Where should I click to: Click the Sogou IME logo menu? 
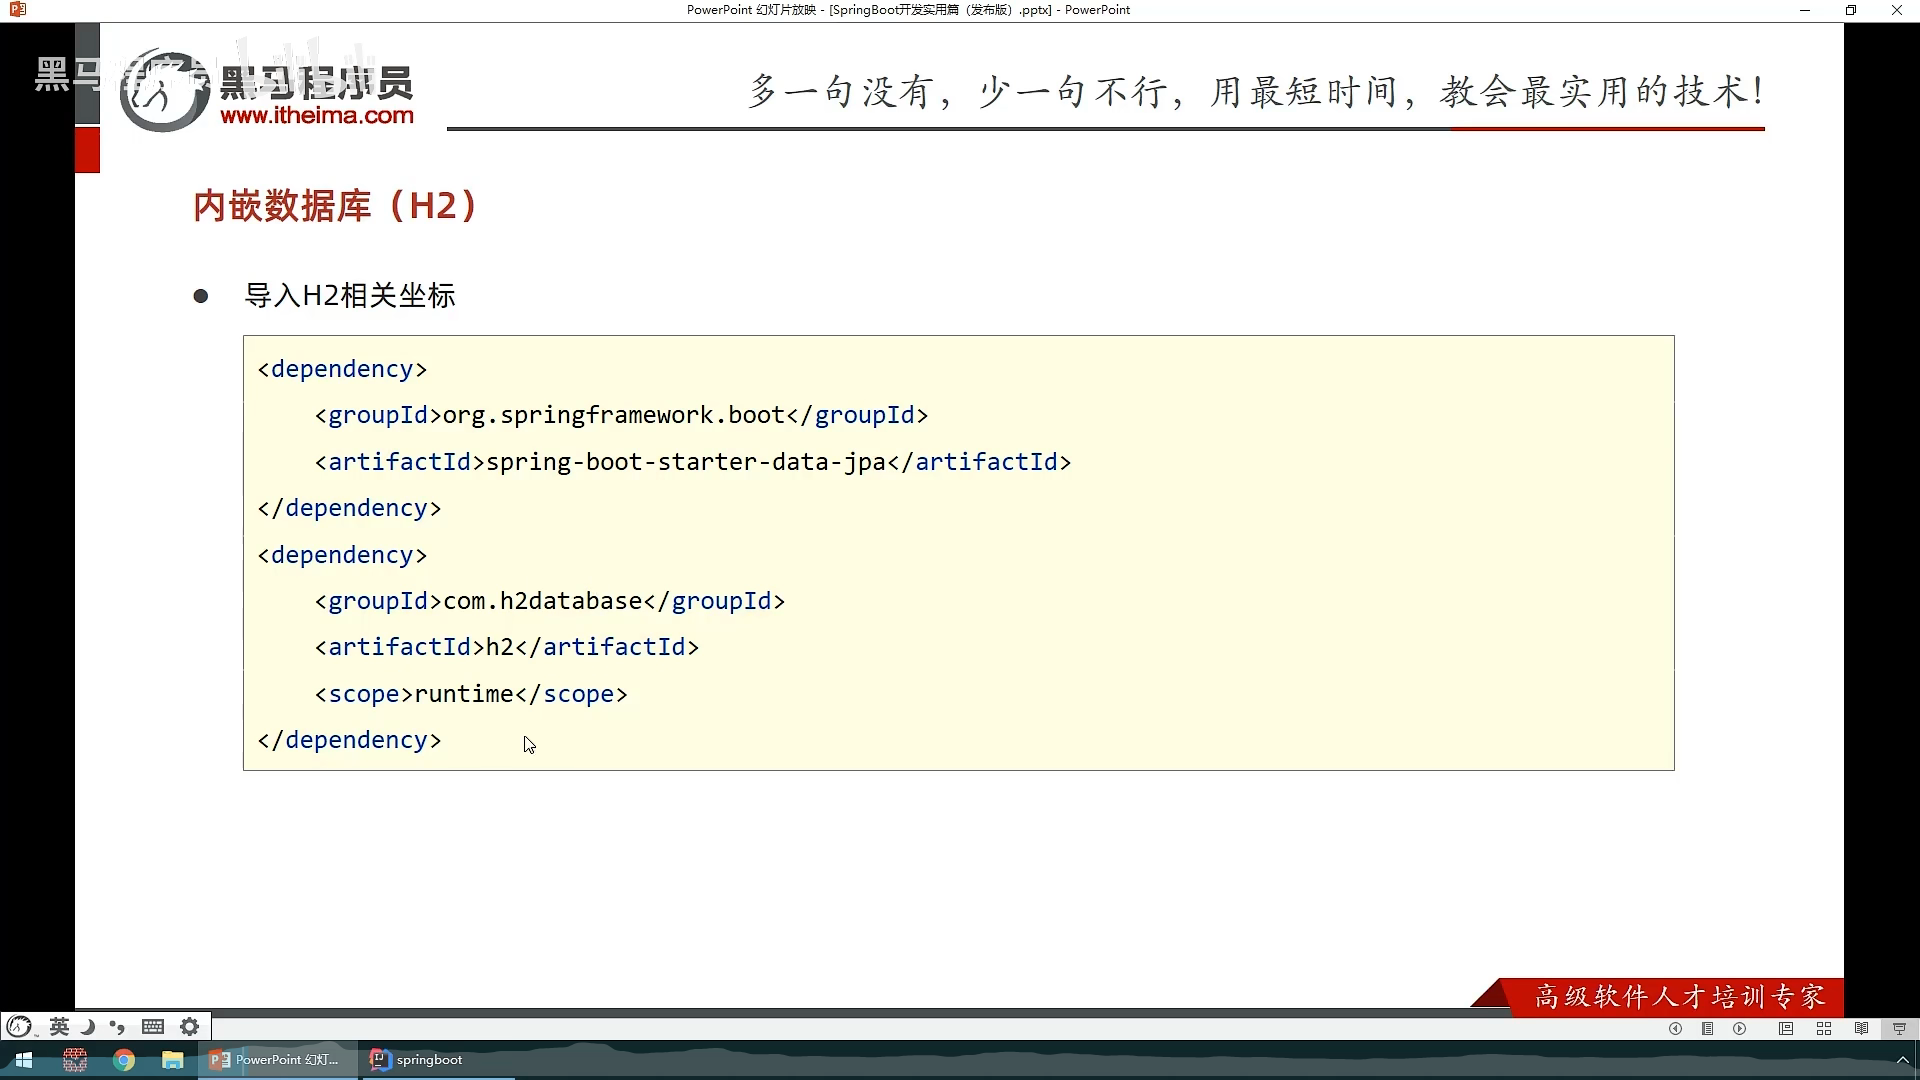(x=19, y=1026)
